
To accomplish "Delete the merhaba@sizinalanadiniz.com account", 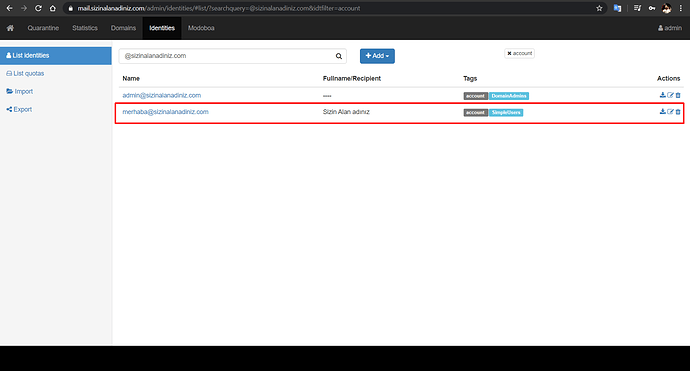I will click(x=678, y=112).
